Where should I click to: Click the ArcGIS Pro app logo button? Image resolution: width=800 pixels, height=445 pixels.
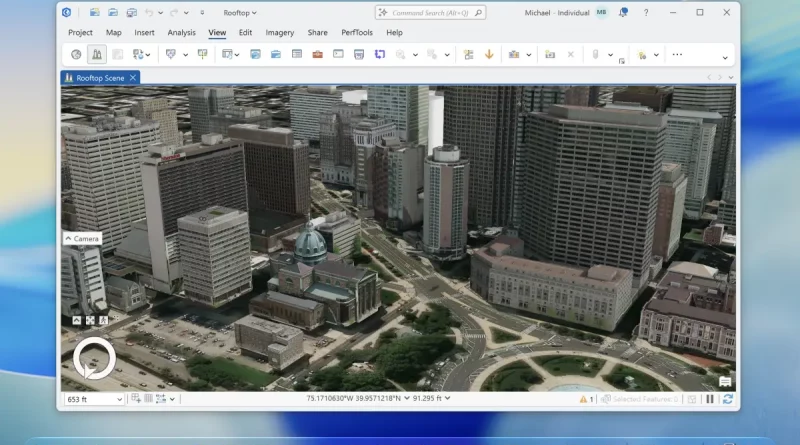[67, 12]
